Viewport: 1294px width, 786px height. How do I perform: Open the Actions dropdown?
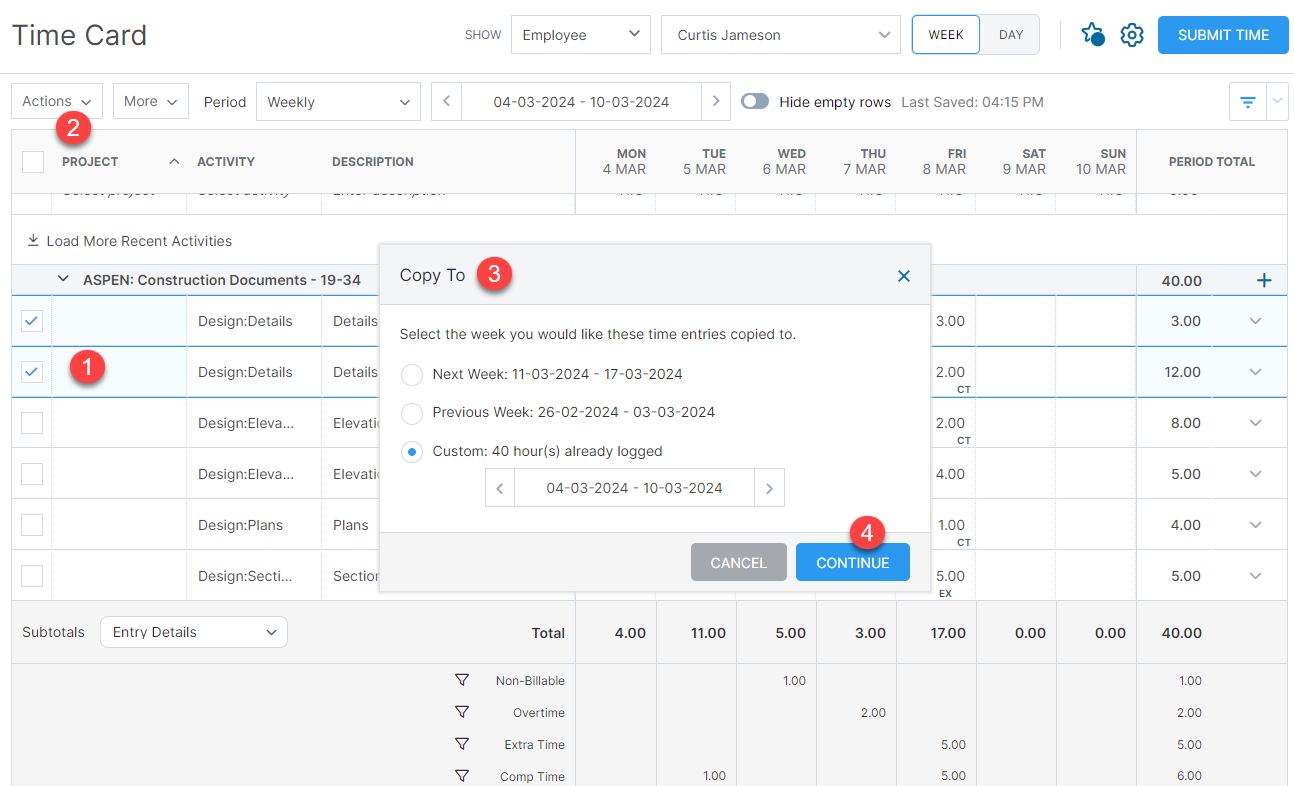tap(56, 101)
